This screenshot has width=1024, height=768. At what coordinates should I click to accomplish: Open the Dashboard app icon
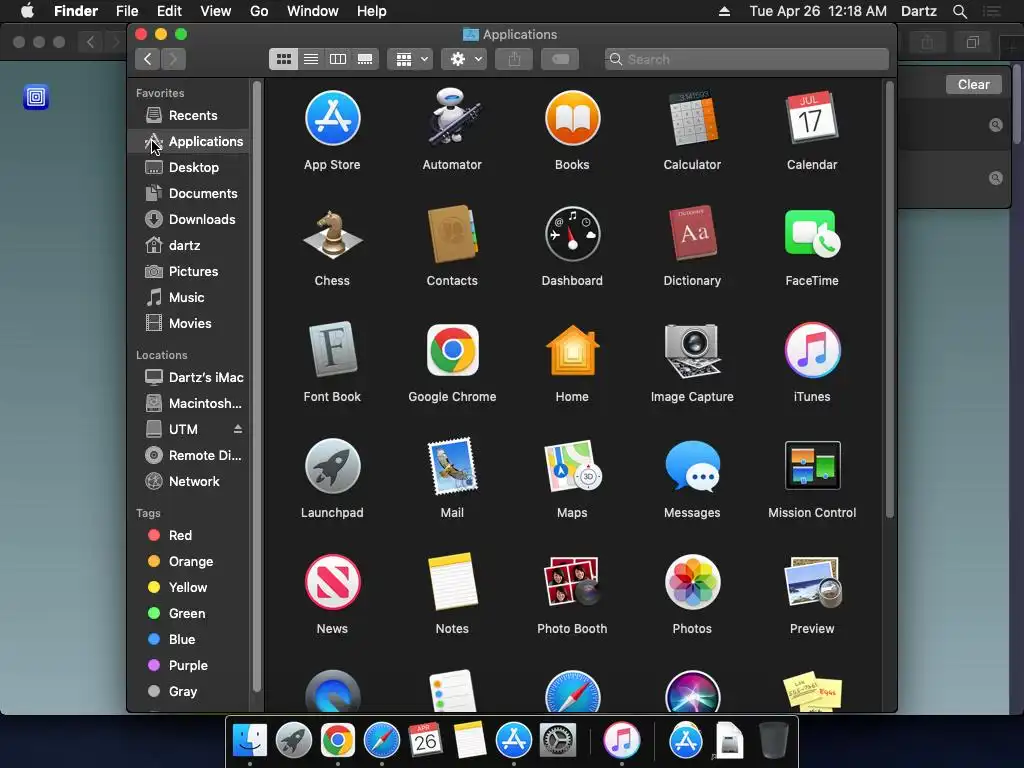coord(572,234)
